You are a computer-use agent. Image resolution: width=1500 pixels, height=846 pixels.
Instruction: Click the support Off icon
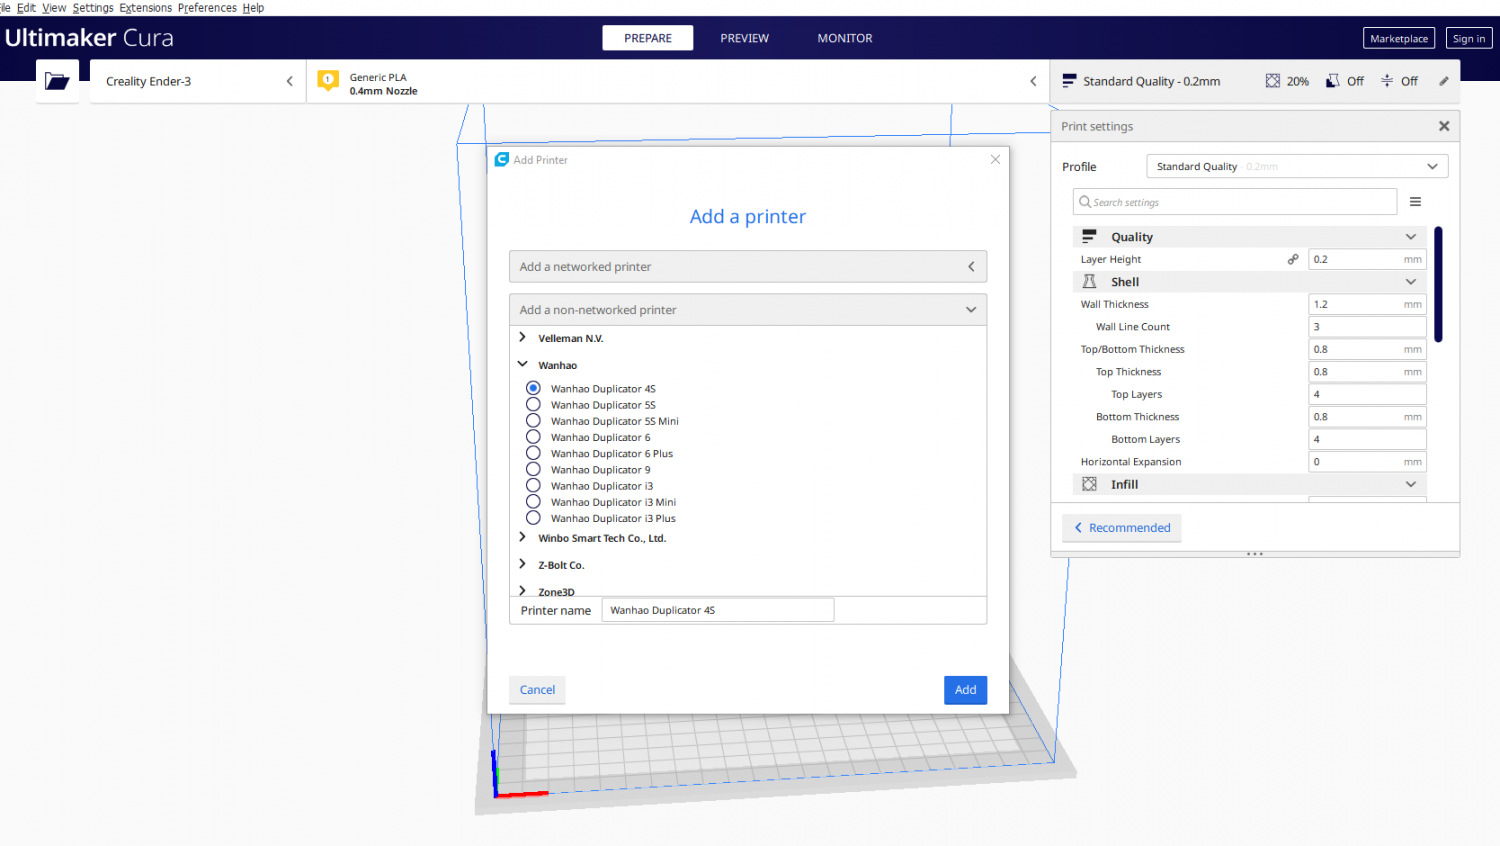tap(1332, 81)
